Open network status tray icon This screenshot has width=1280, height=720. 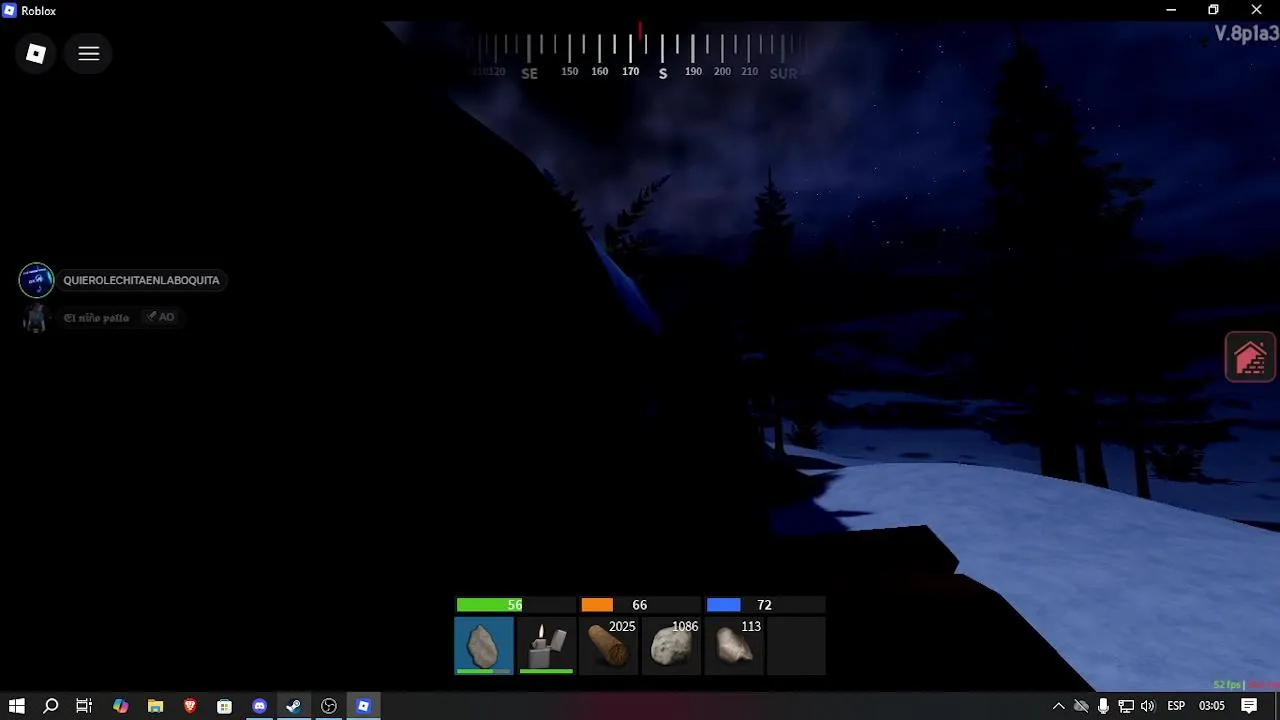pos(1125,706)
